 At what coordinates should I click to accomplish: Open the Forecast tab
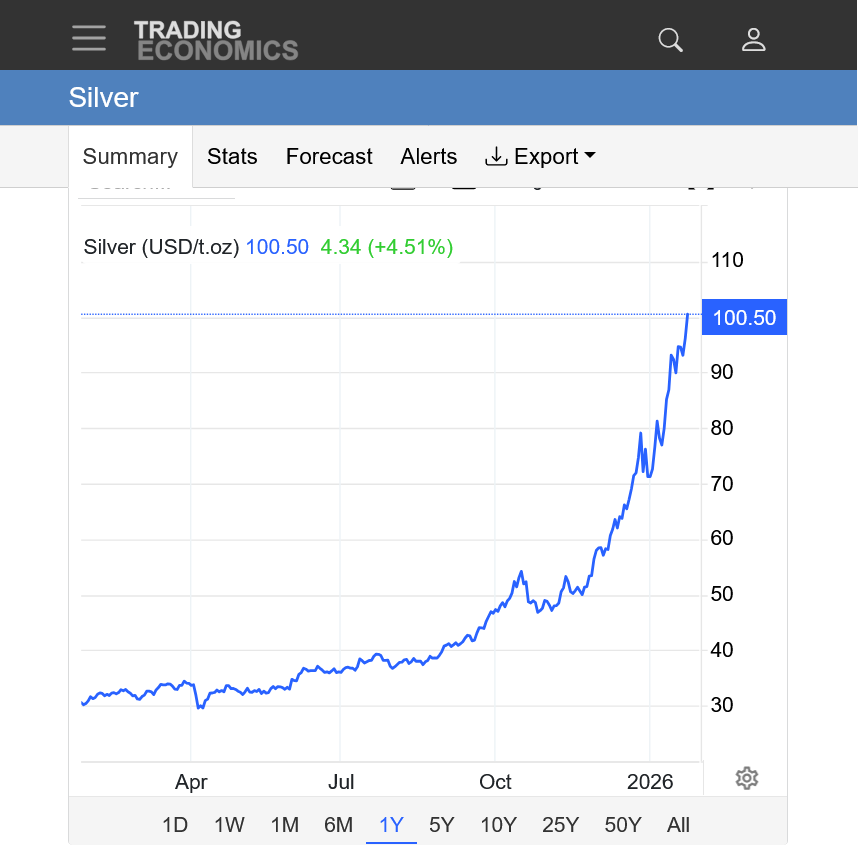pos(329,157)
